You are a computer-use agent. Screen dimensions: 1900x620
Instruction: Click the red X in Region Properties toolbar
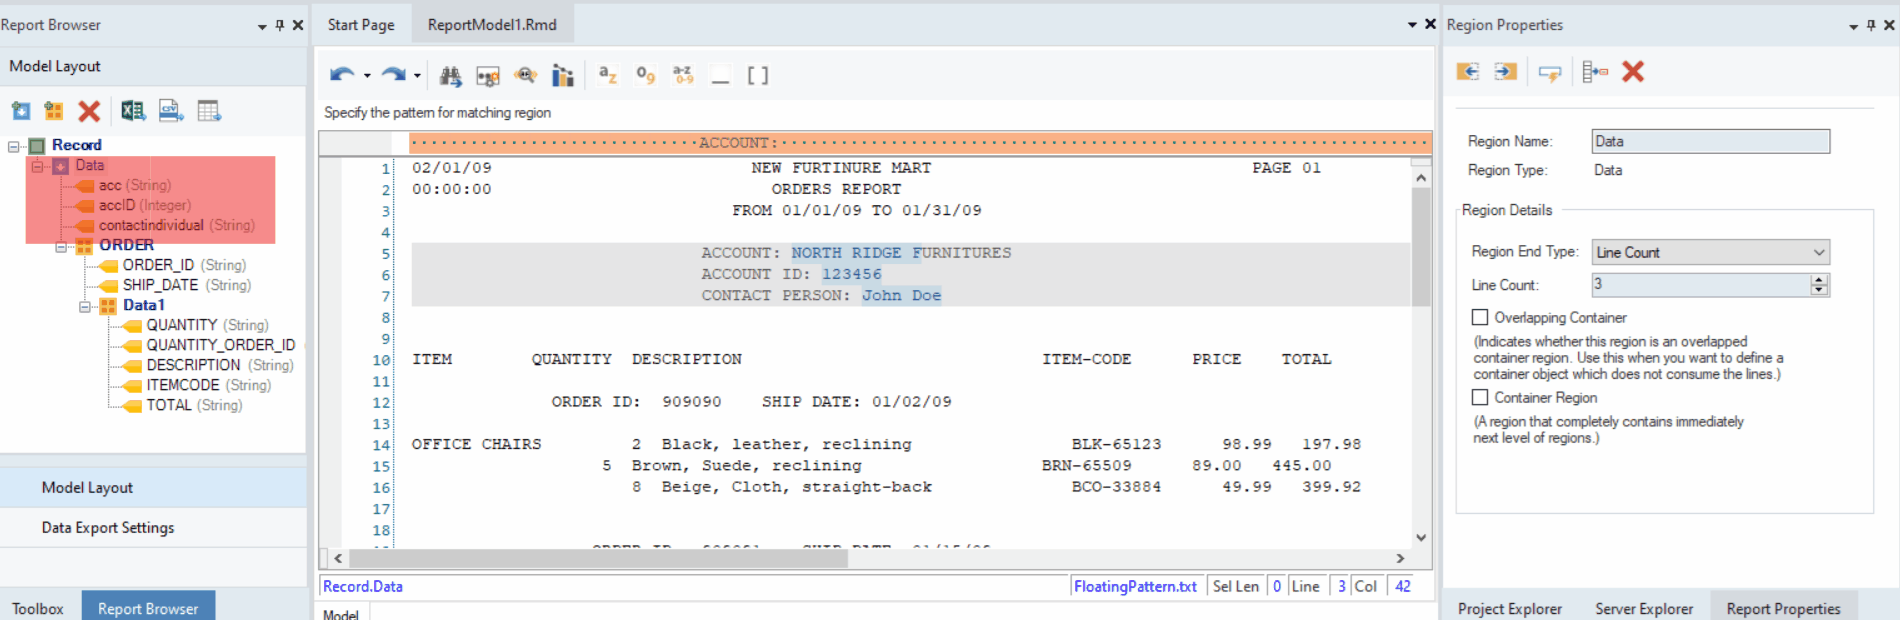point(1633,72)
